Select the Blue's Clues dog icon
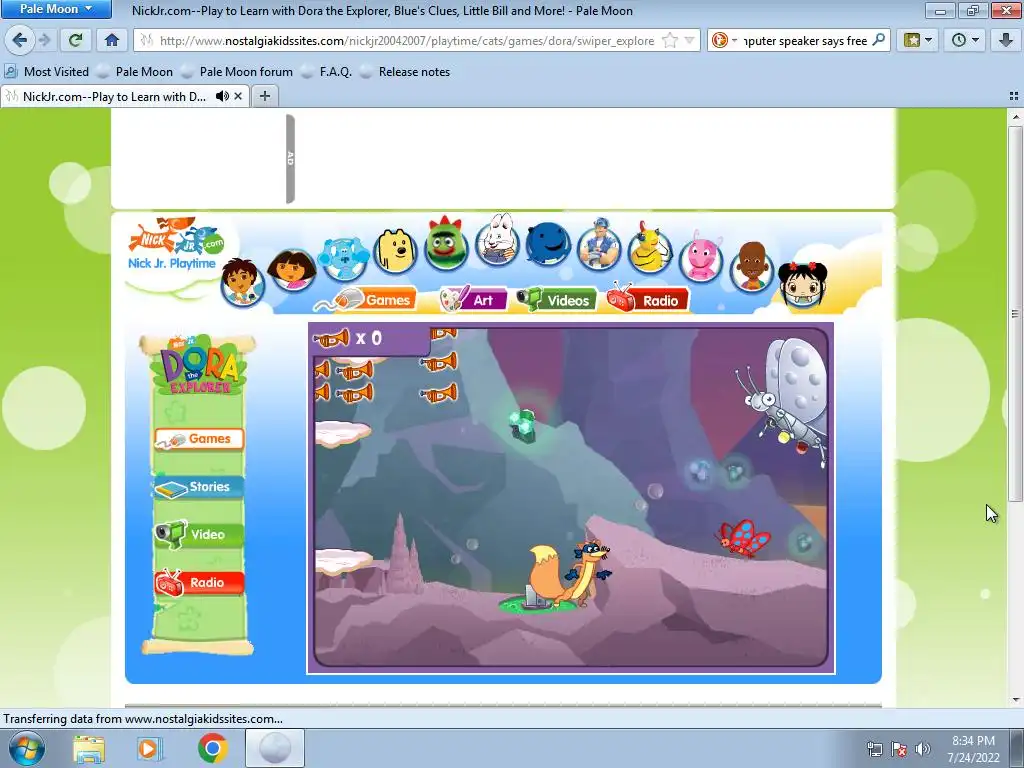Image resolution: width=1024 pixels, height=768 pixels. [x=344, y=258]
